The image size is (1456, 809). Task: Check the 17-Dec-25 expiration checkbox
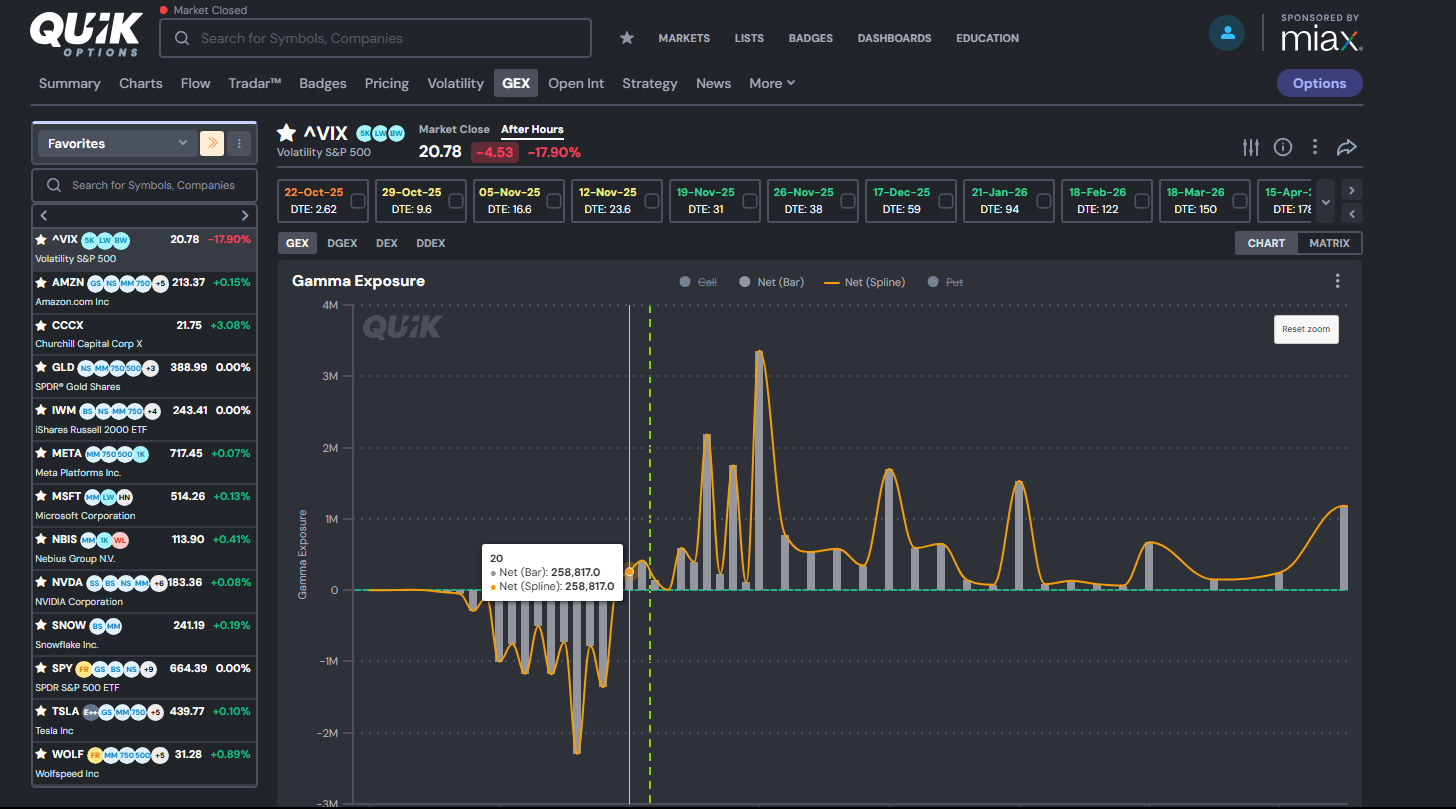946,201
